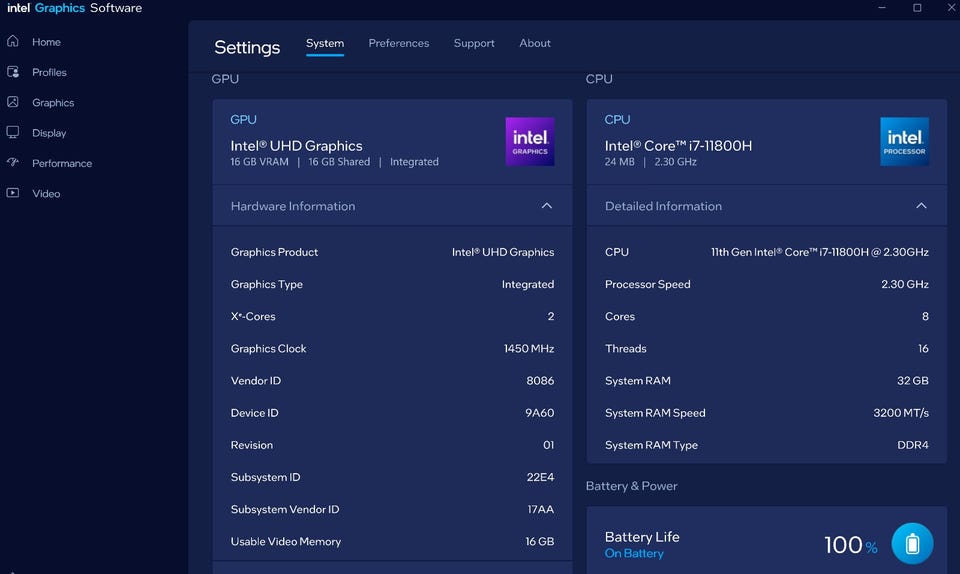Click the Intel Processor blue badge
This screenshot has width=960, height=574.
[x=904, y=141]
